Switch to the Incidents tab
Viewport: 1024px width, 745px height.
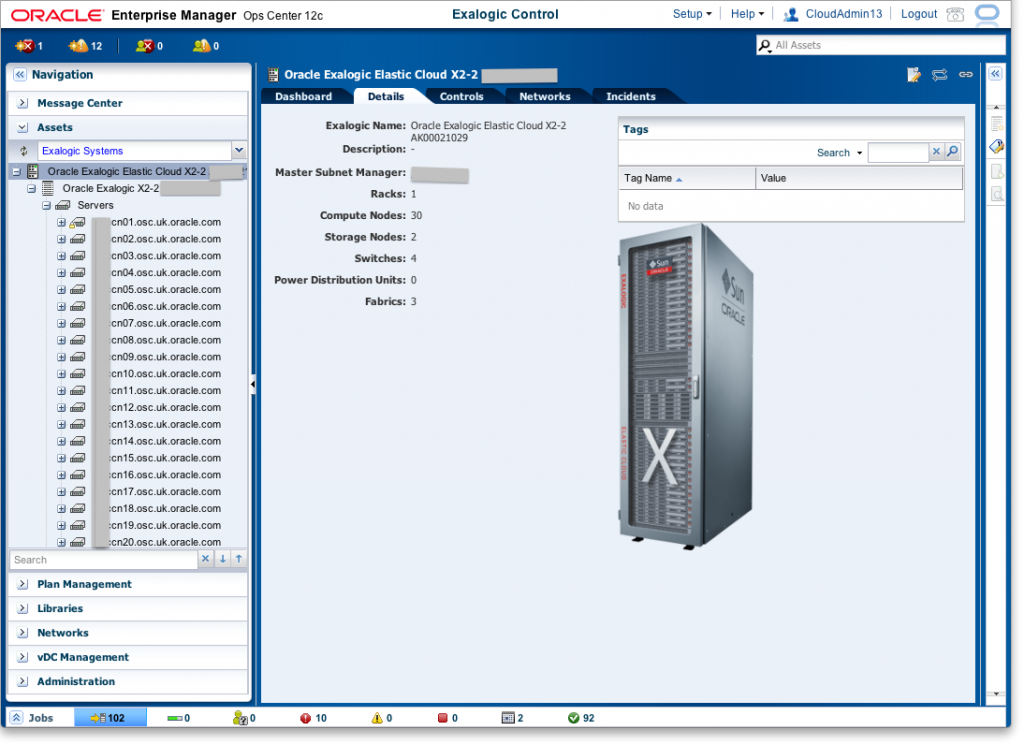tap(631, 97)
